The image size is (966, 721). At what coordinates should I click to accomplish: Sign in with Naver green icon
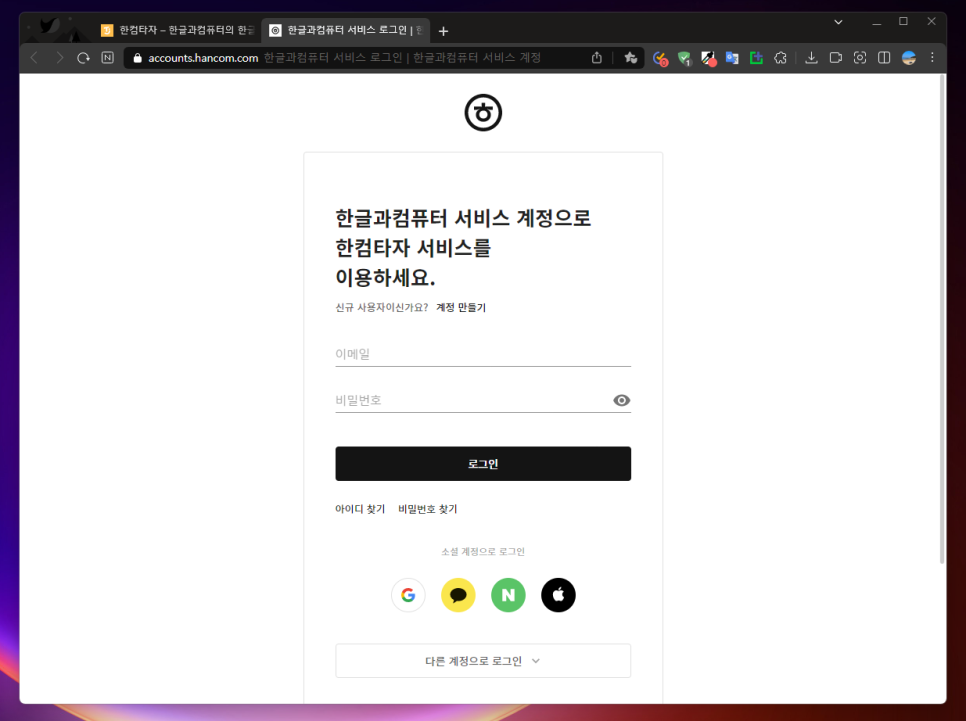pyautogui.click(x=508, y=595)
